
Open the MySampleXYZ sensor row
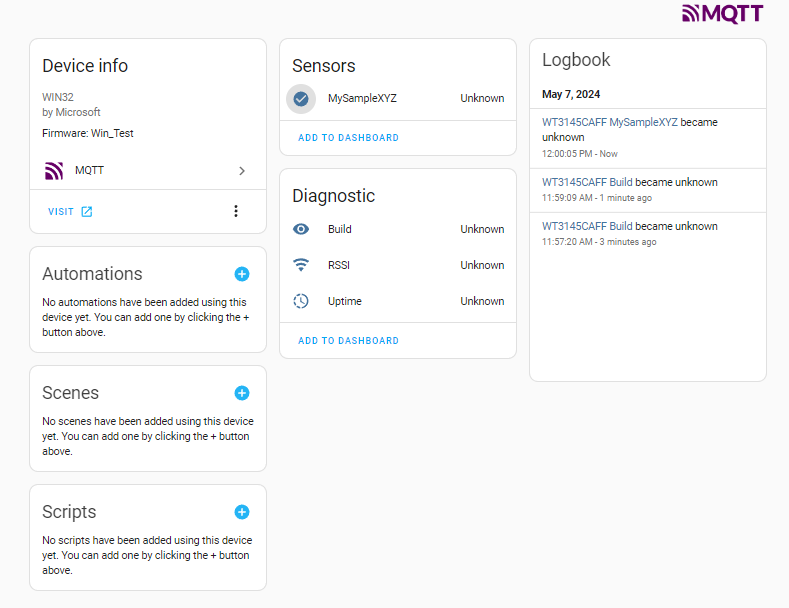(398, 99)
